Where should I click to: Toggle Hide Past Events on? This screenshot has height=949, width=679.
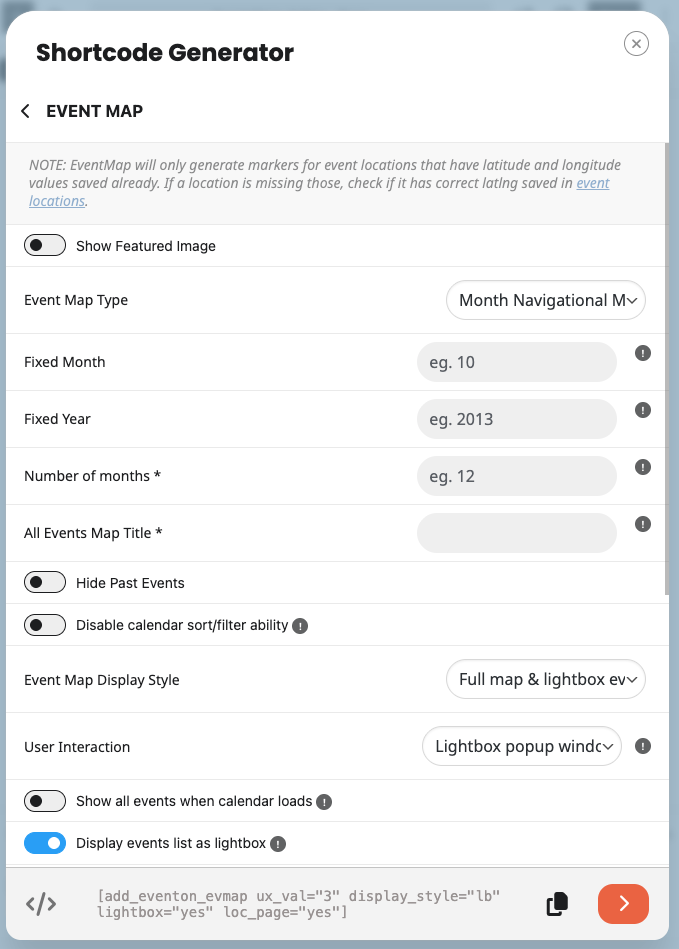coord(45,583)
